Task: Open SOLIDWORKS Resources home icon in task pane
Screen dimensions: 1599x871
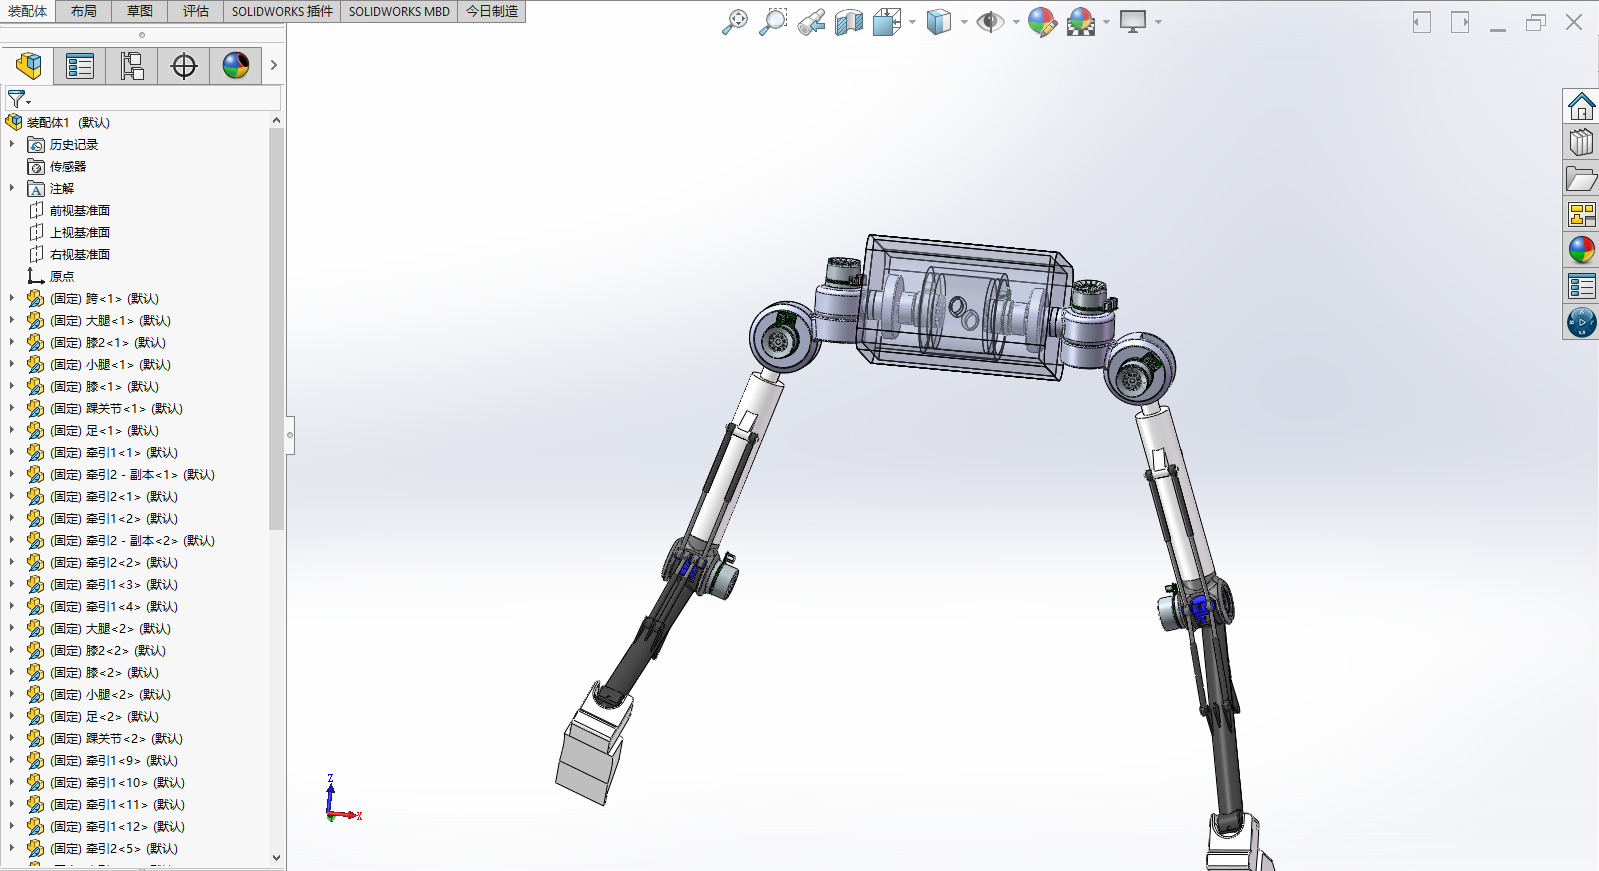Action: pos(1581,106)
